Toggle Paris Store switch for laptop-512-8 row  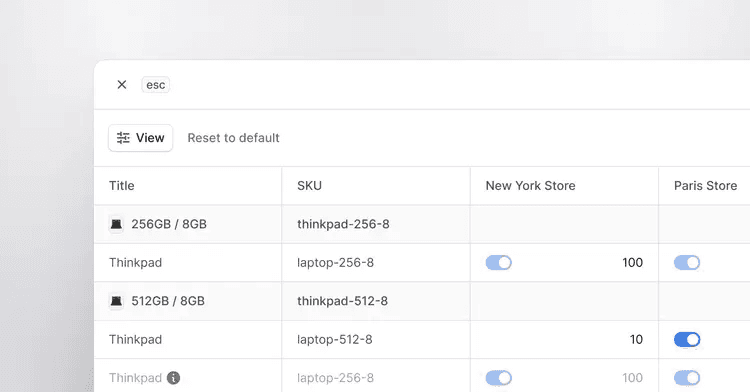coord(687,339)
